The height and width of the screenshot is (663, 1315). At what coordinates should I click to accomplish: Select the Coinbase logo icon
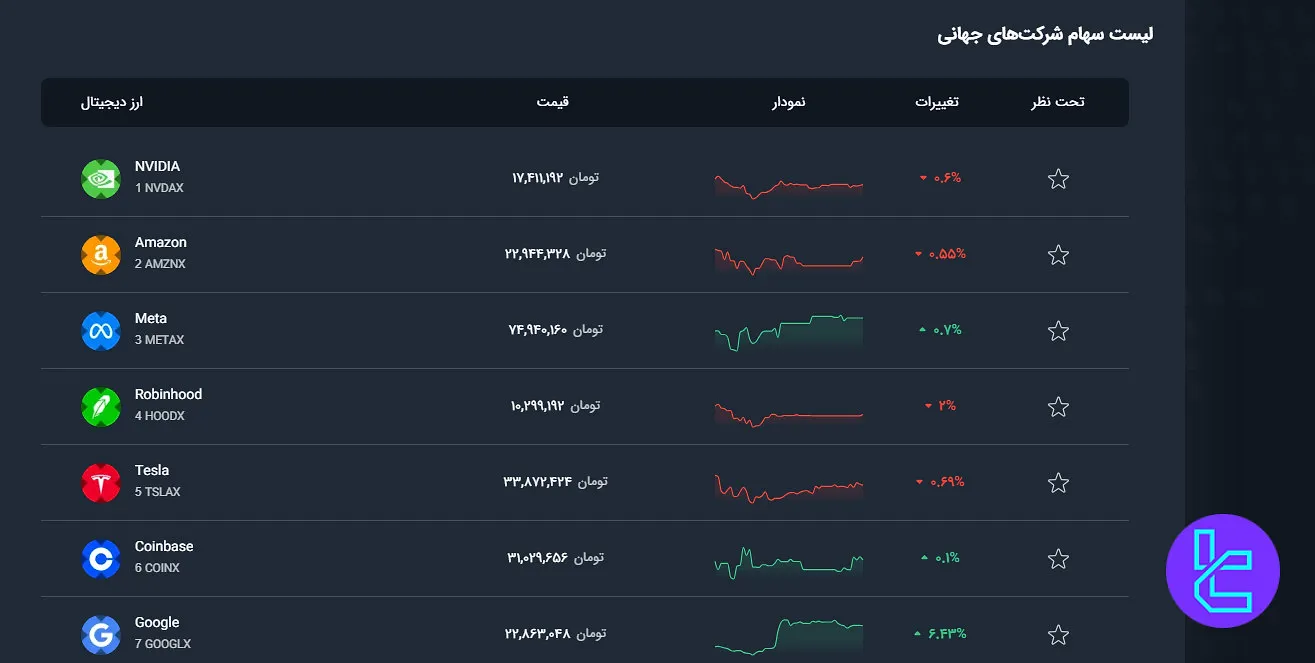coord(100,558)
